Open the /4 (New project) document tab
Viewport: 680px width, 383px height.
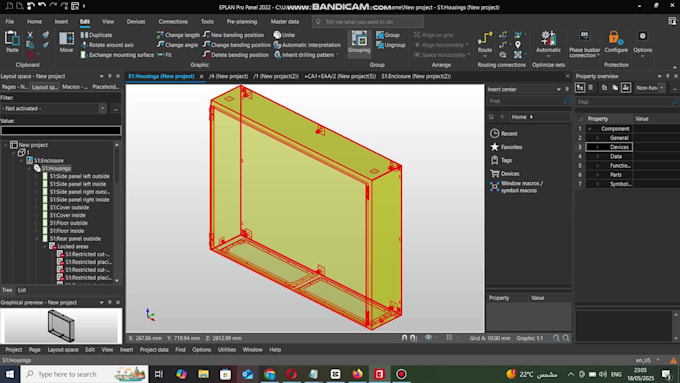(x=229, y=76)
